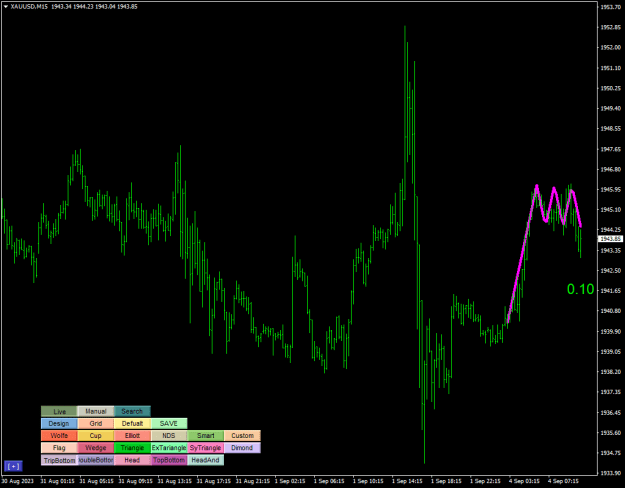Viewport: 625px width, 488px height.
Task: Click the teal Search button
Action: pos(132,411)
